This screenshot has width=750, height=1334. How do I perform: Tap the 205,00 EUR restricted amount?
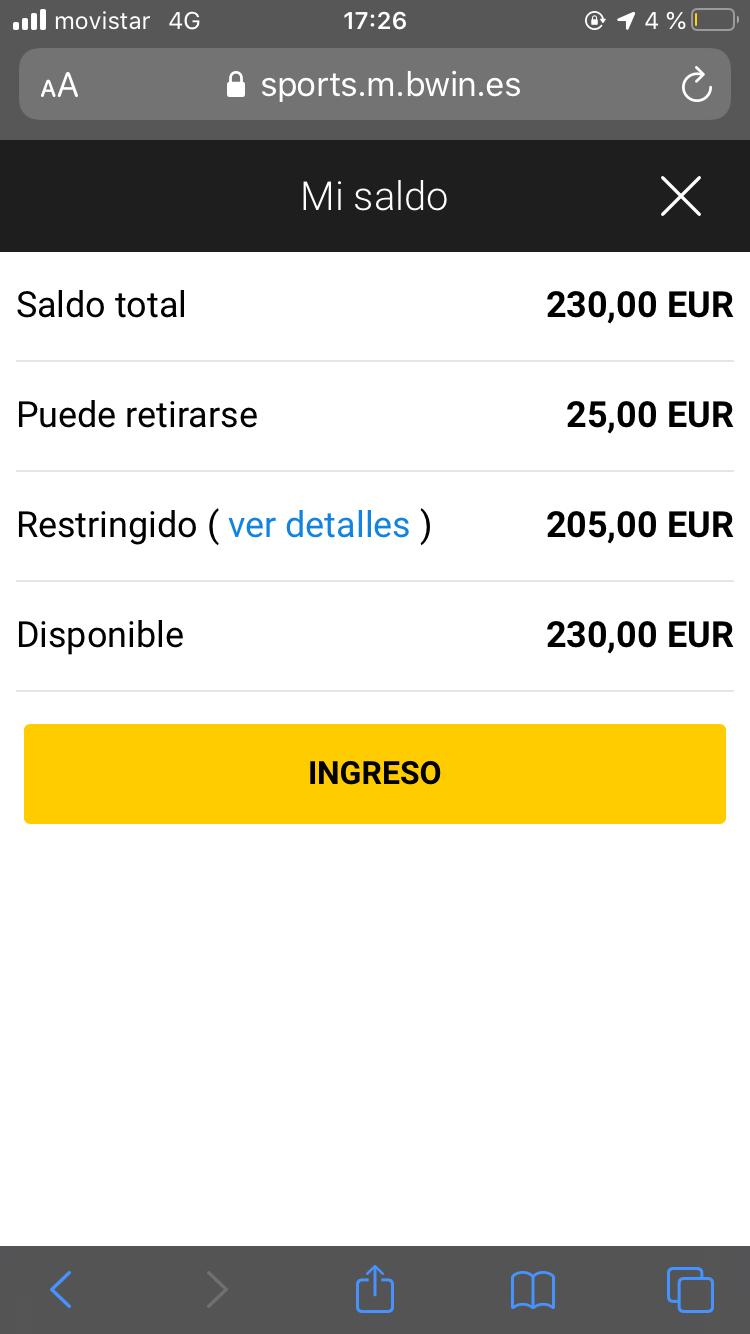tap(639, 525)
